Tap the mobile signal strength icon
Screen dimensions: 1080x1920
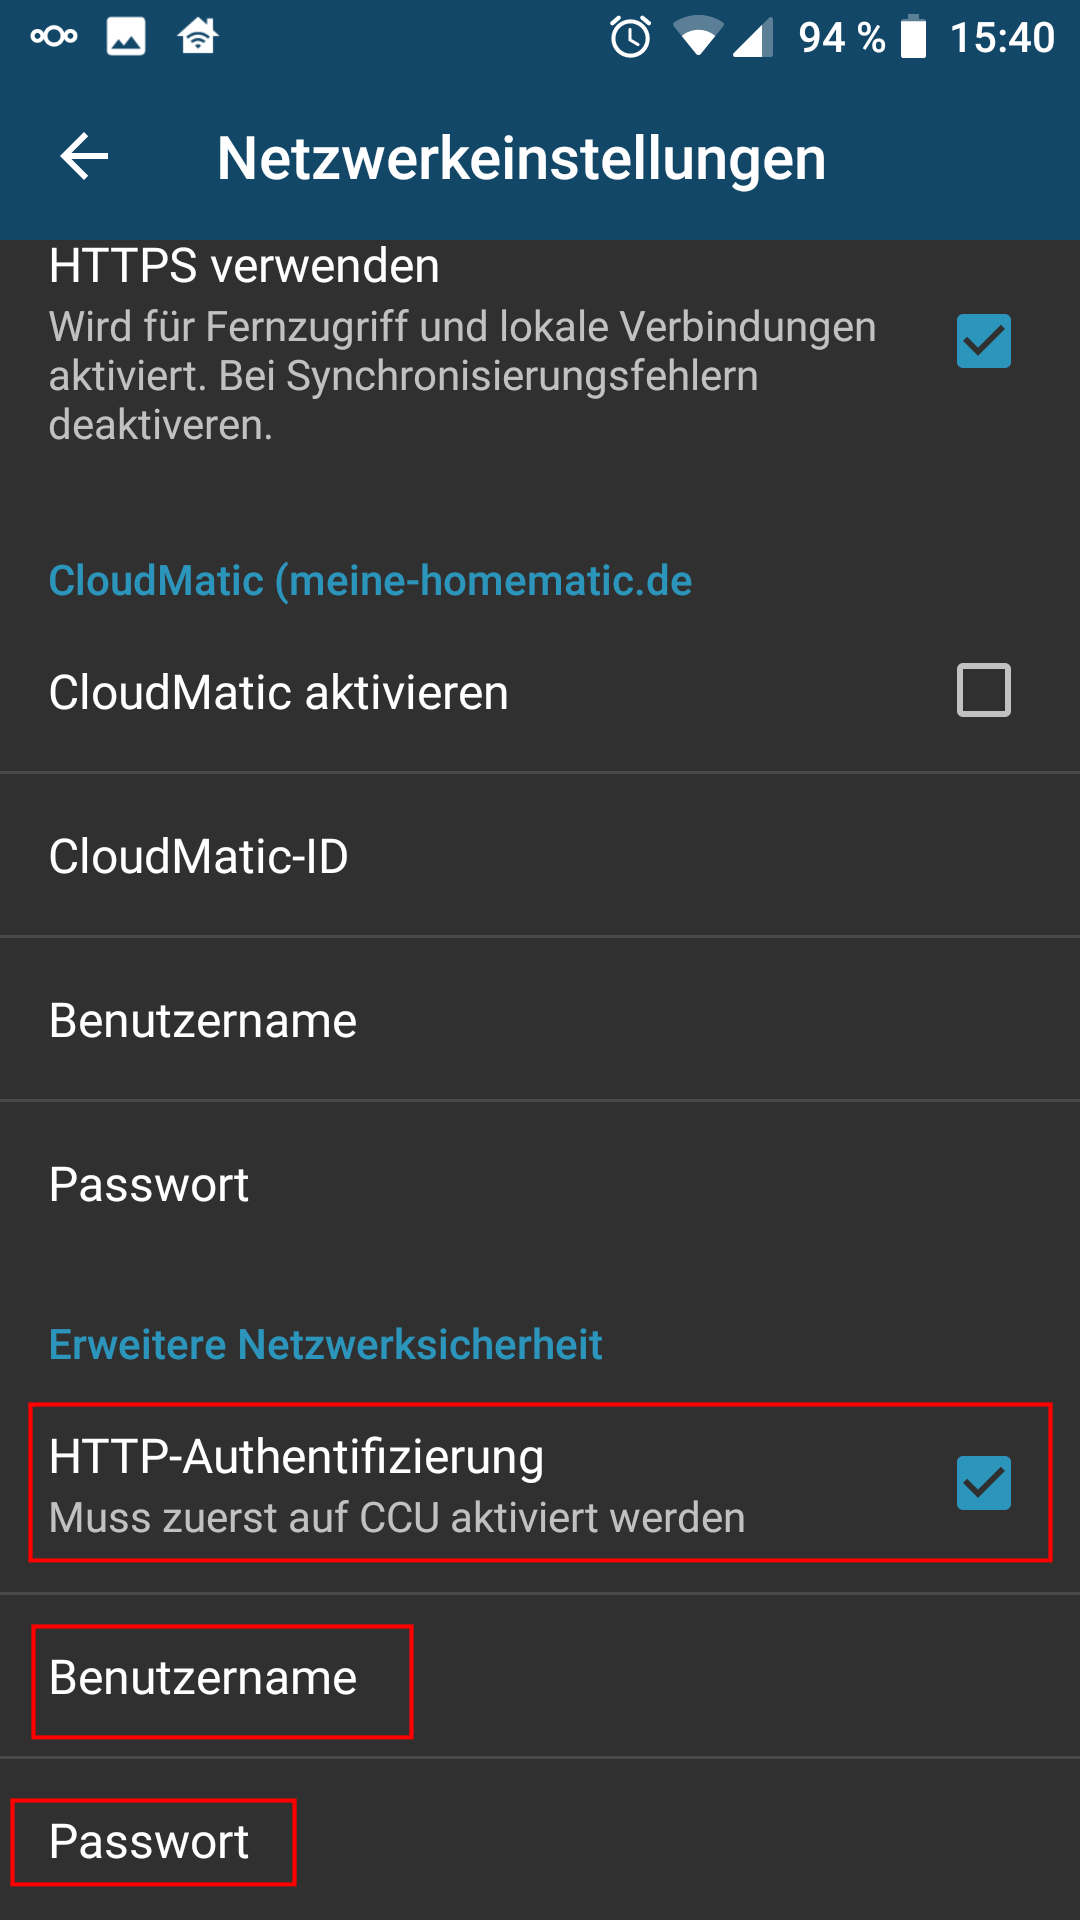(753, 38)
